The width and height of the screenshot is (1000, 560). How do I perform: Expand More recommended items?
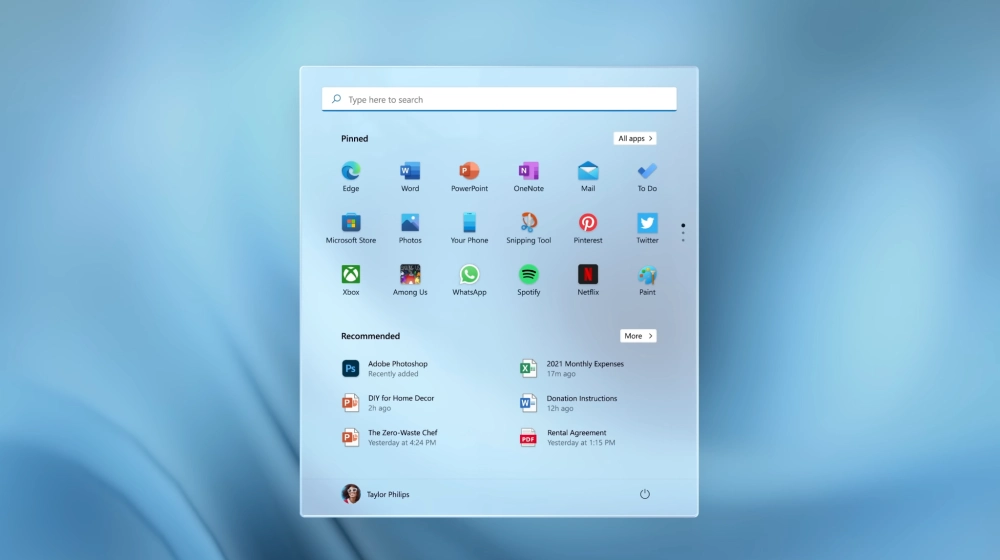tap(638, 336)
